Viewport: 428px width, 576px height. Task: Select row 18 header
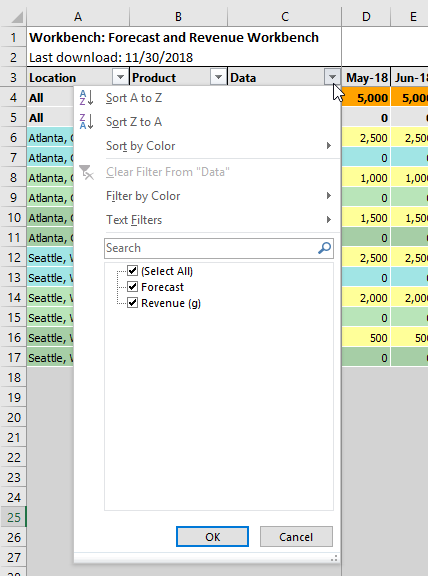(x=14, y=377)
